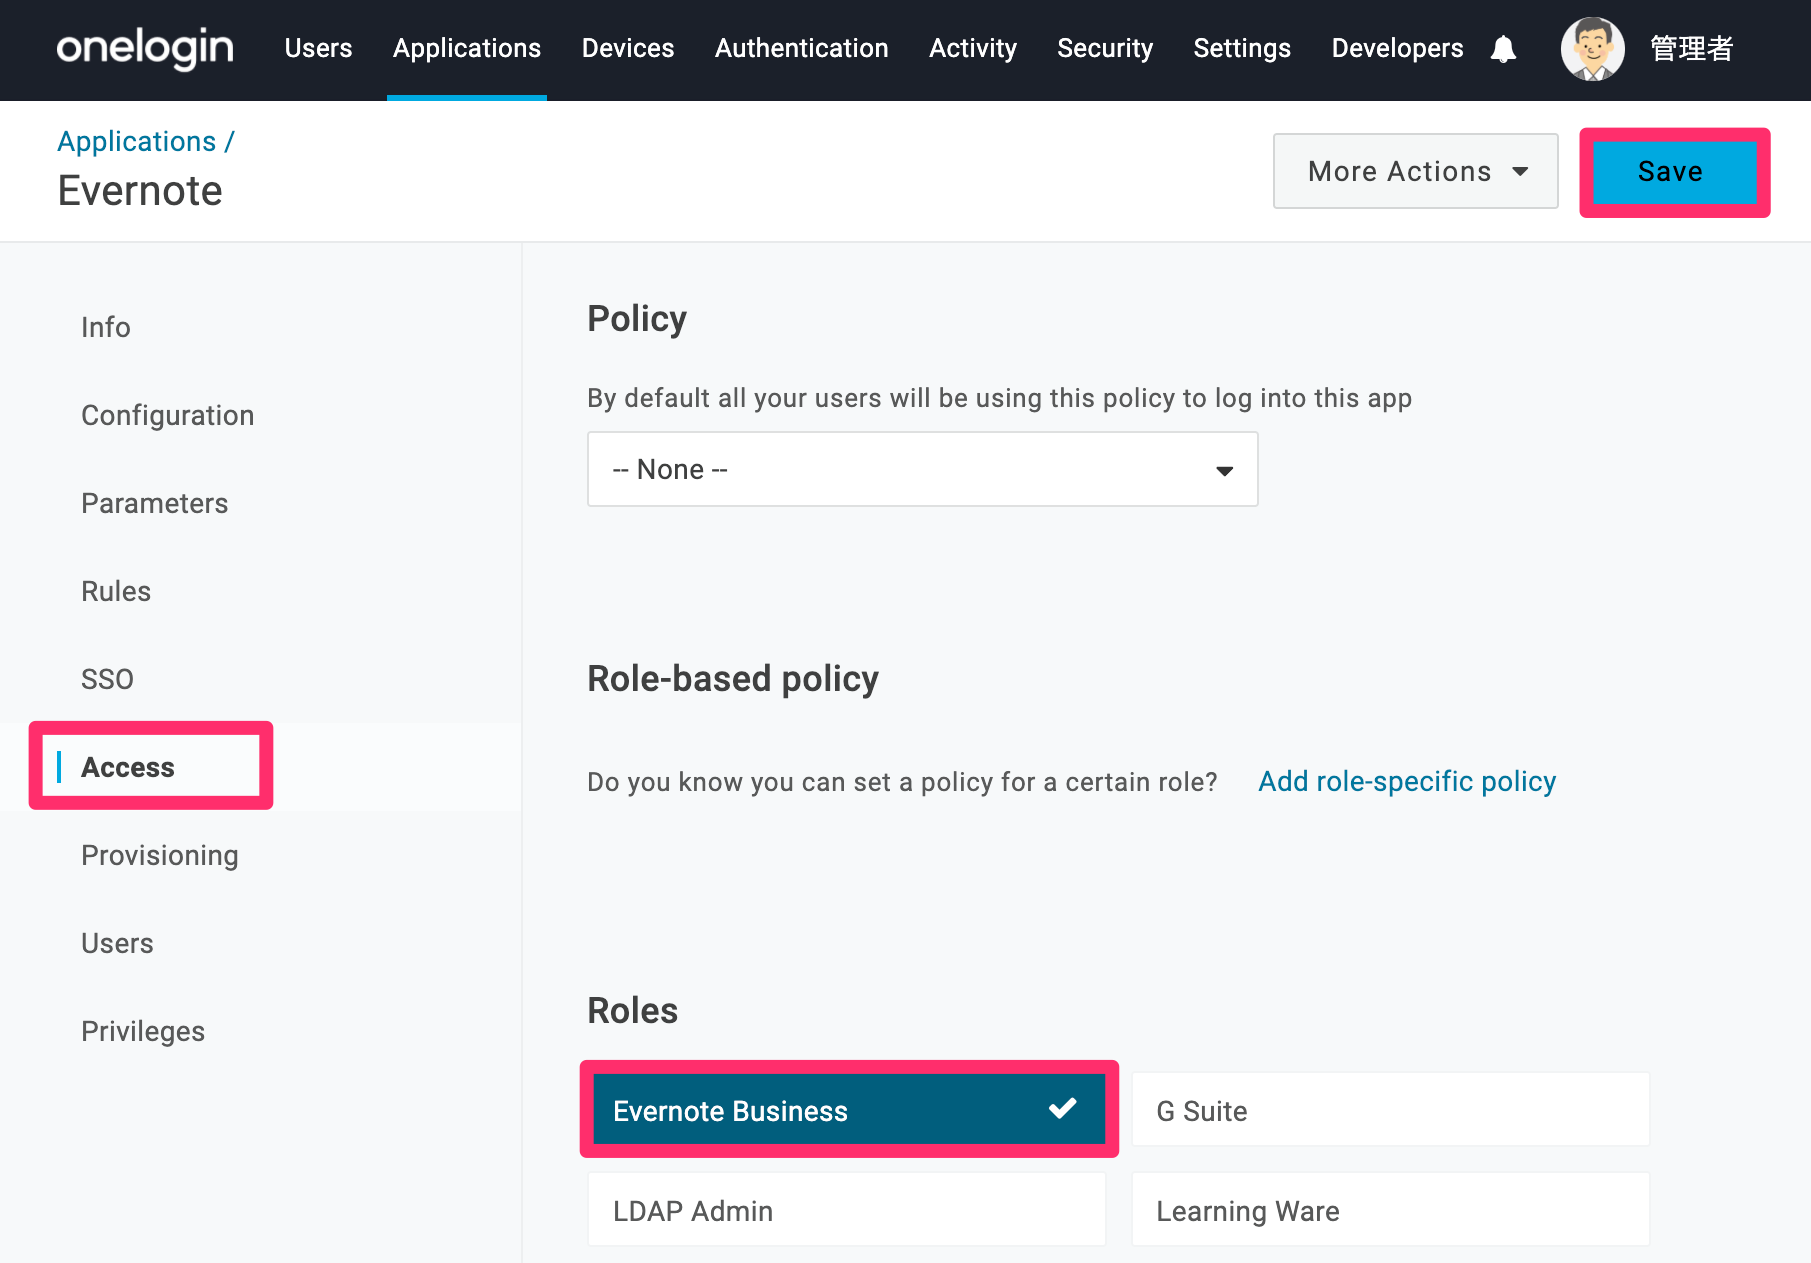
Task: Select the LDAP Admin role
Action: point(847,1209)
